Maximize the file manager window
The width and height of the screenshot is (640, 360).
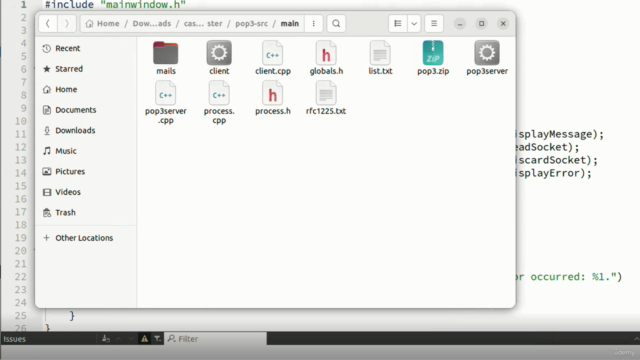(481, 24)
